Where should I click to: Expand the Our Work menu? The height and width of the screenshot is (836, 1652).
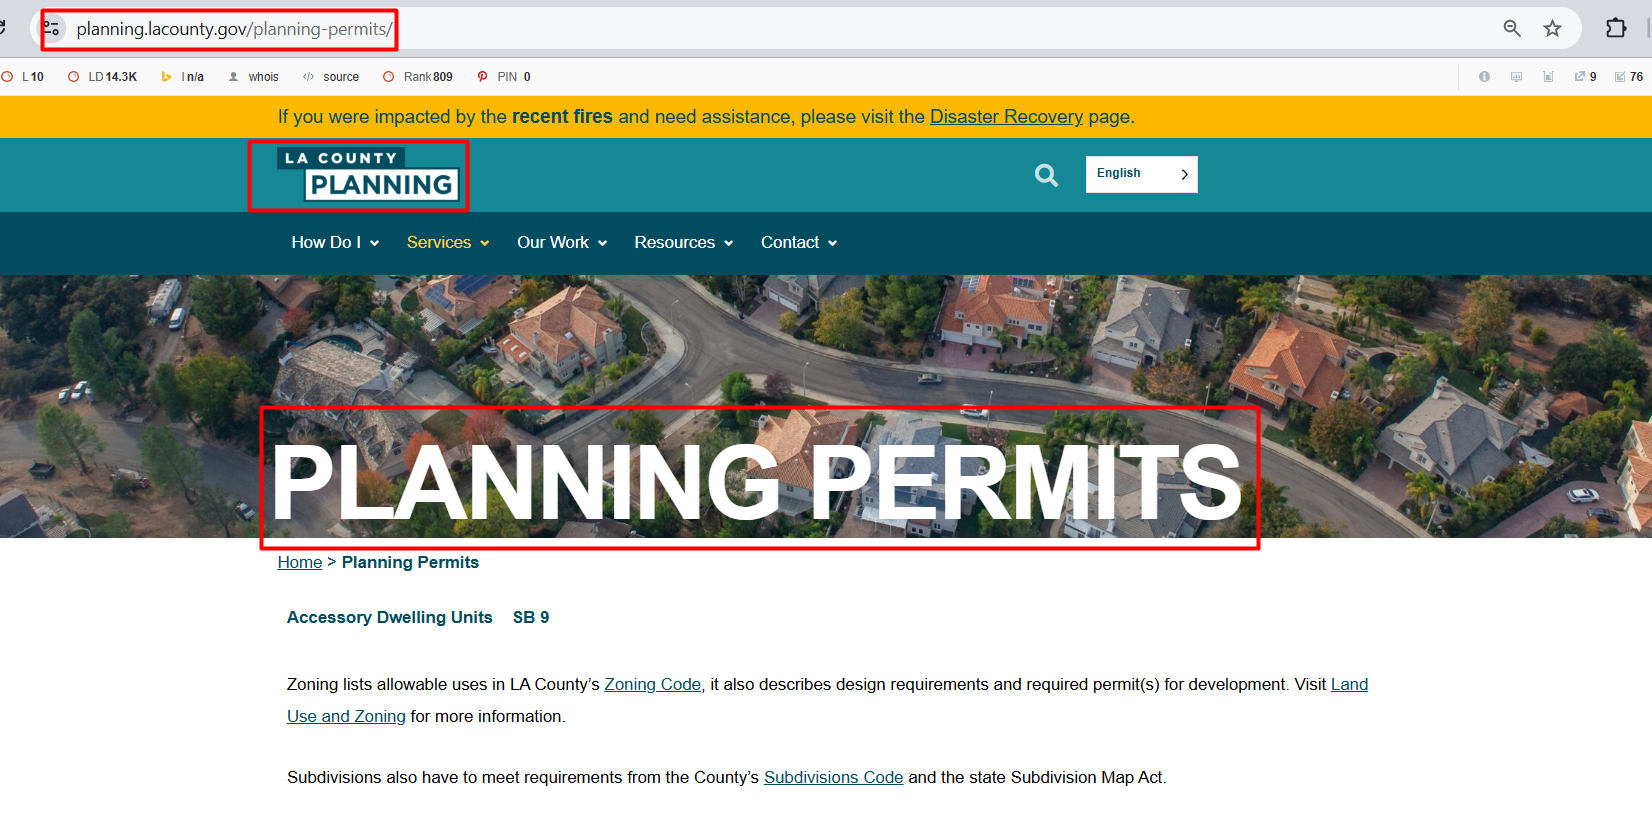[562, 243]
